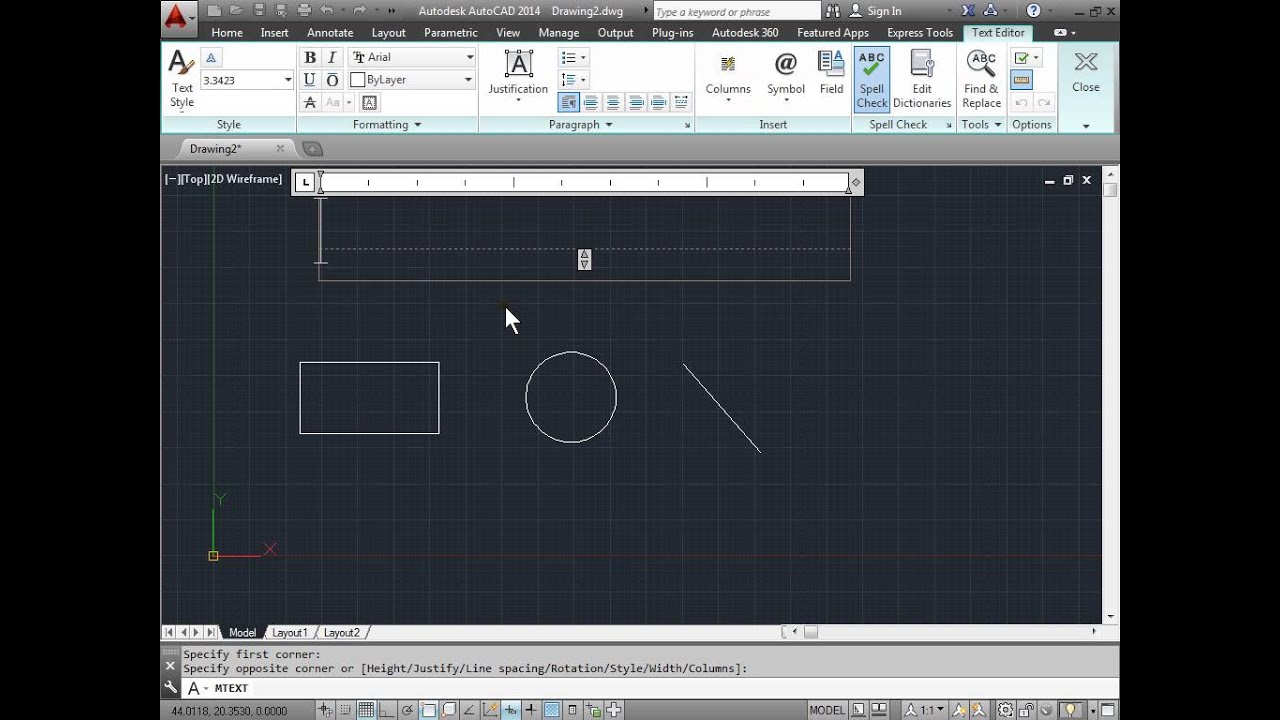This screenshot has height=720, width=1280.
Task: Click the MODEL button in status bar
Action: [827, 710]
